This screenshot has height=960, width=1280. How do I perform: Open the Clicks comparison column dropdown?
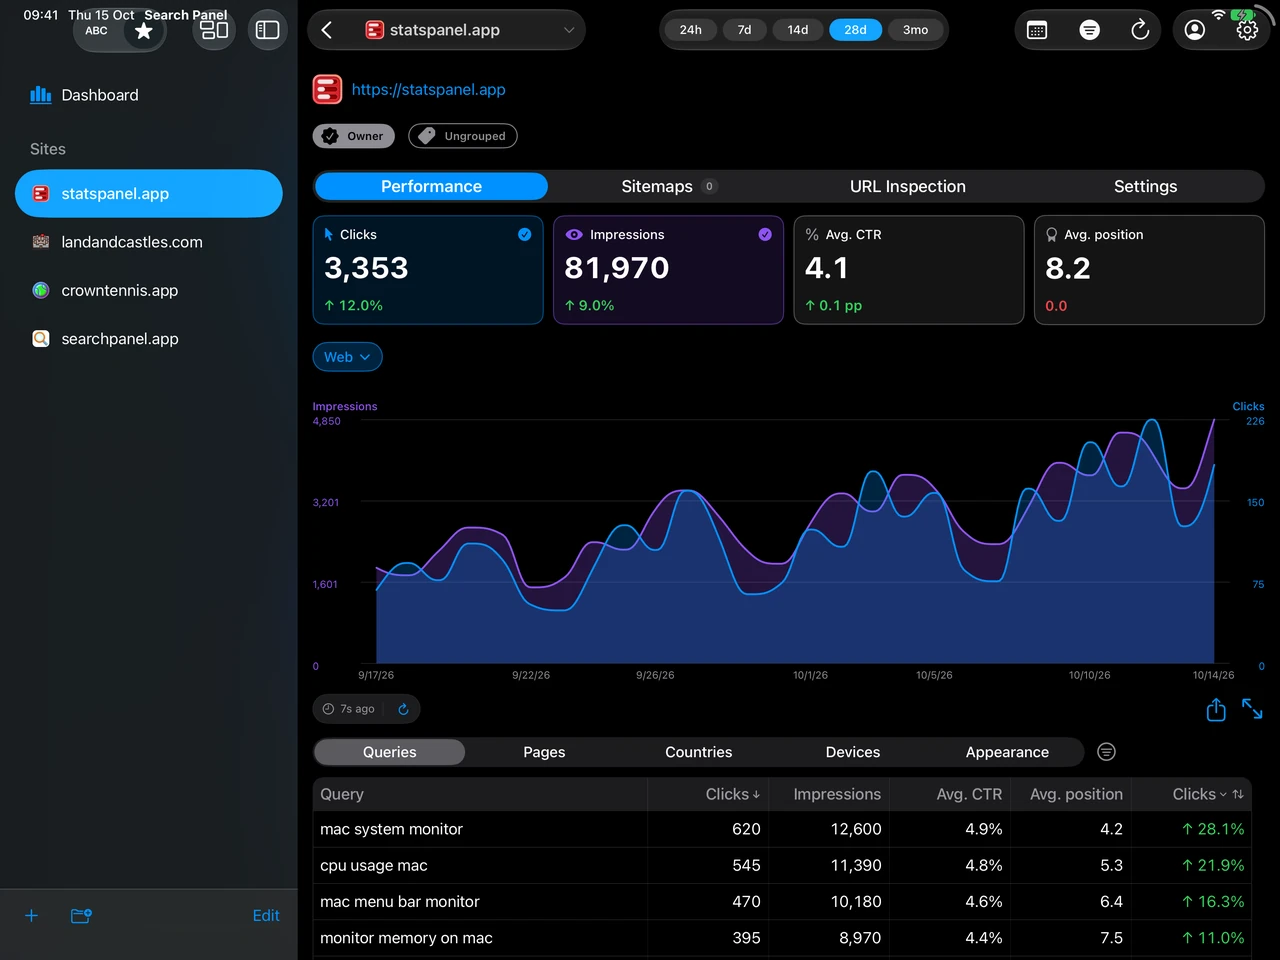pyautogui.click(x=1200, y=794)
